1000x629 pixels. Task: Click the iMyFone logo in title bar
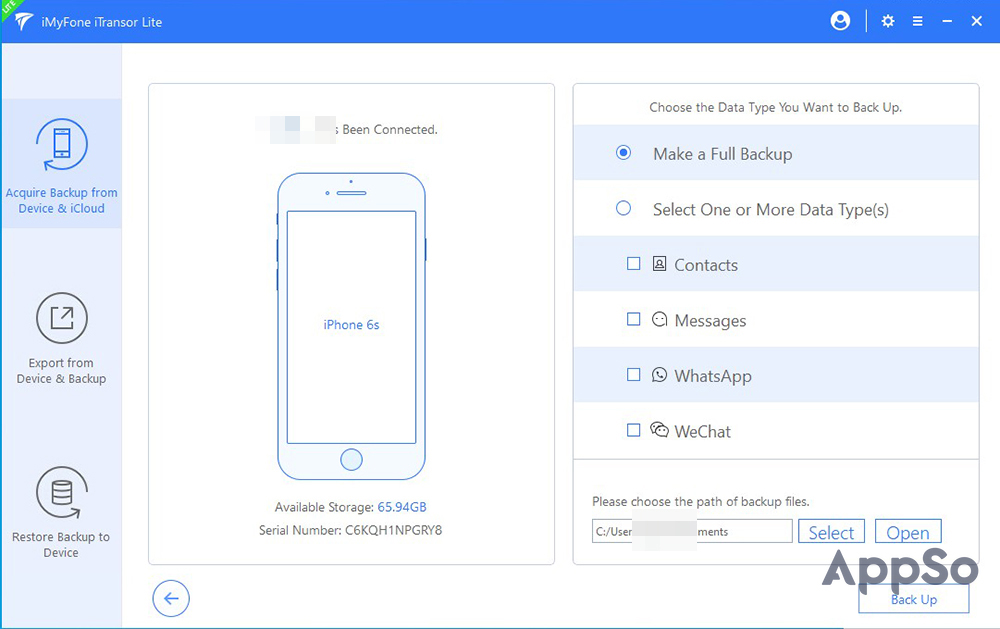24,22
